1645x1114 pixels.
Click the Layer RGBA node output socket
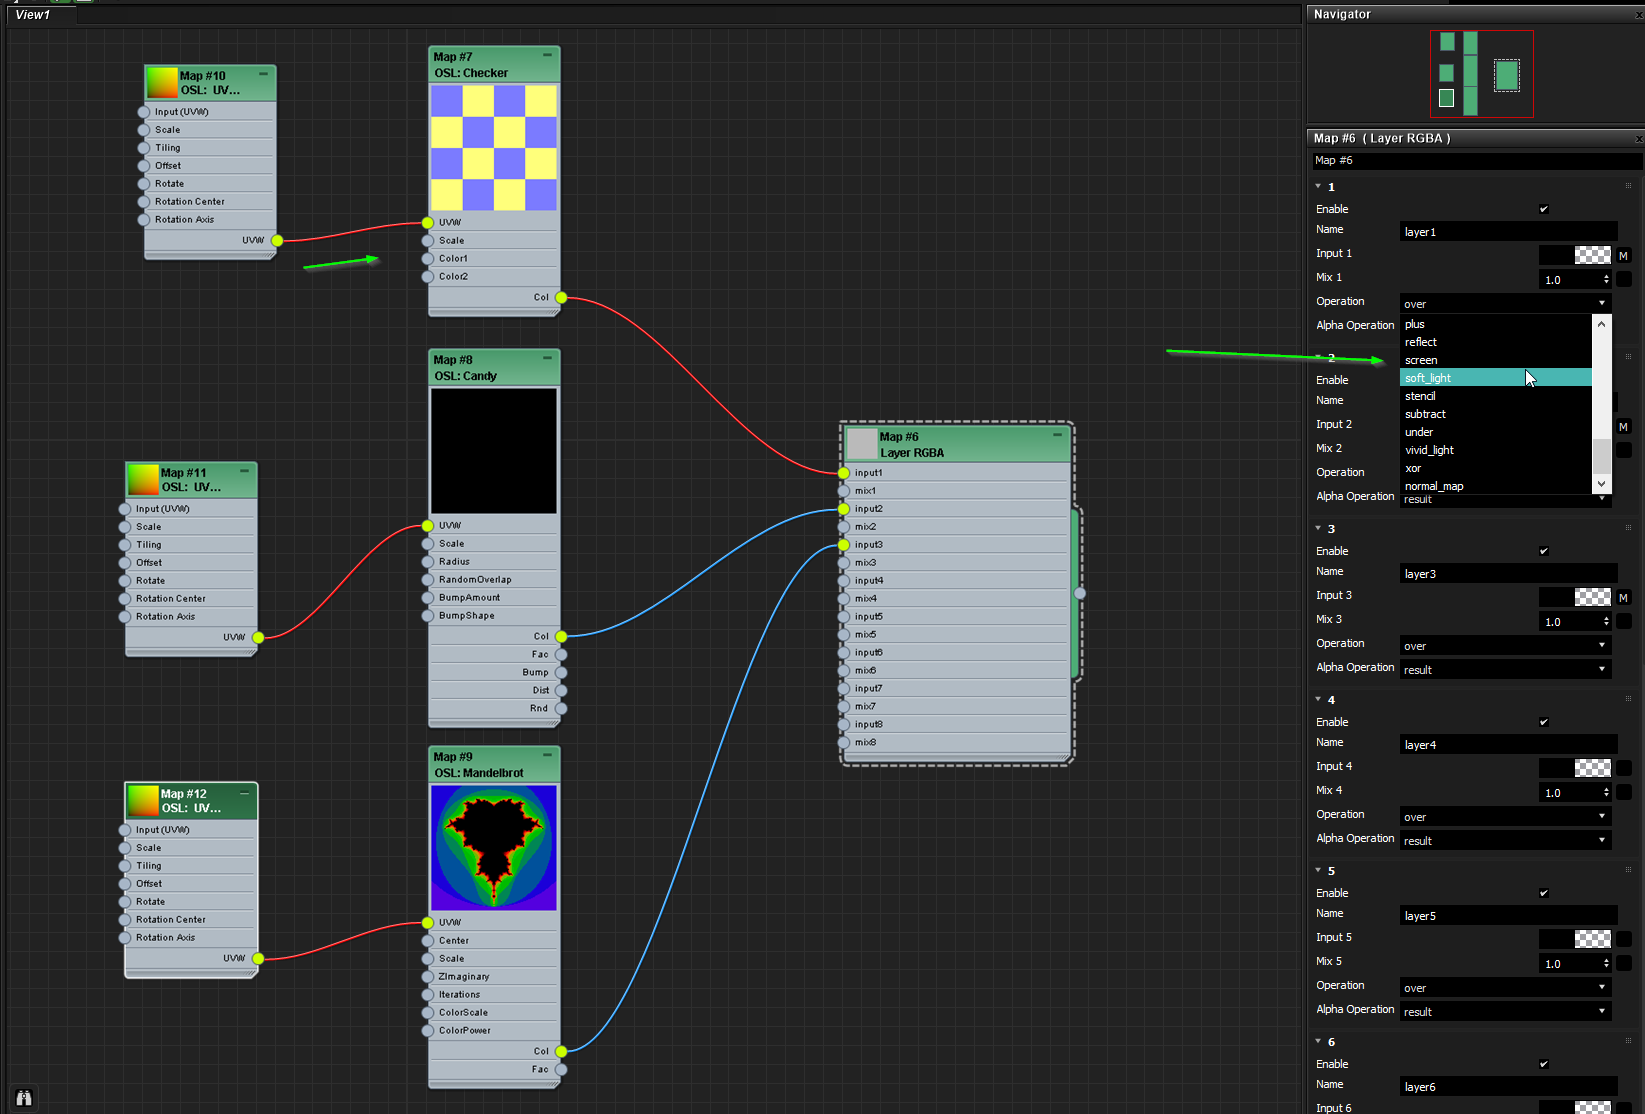[x=1080, y=593]
